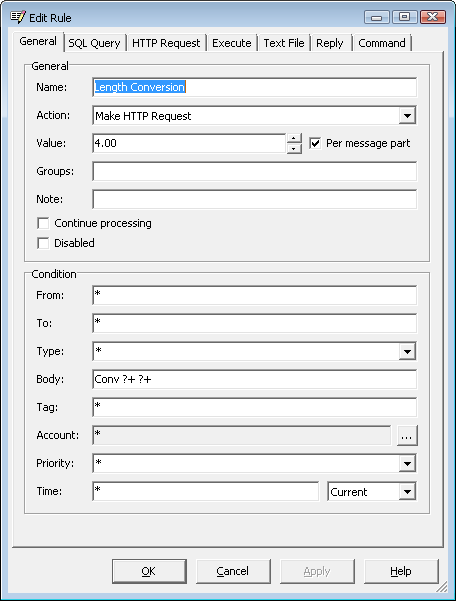Click the Edit Rule title bar icon

18,17
